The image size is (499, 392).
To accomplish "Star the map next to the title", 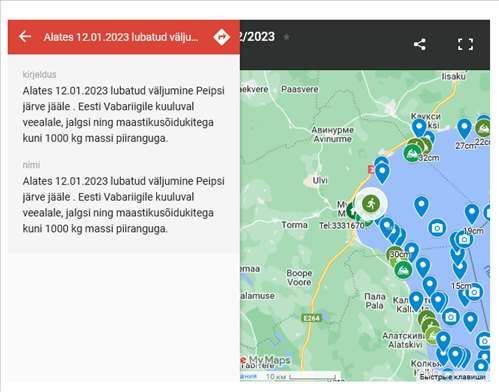I will (x=286, y=37).
